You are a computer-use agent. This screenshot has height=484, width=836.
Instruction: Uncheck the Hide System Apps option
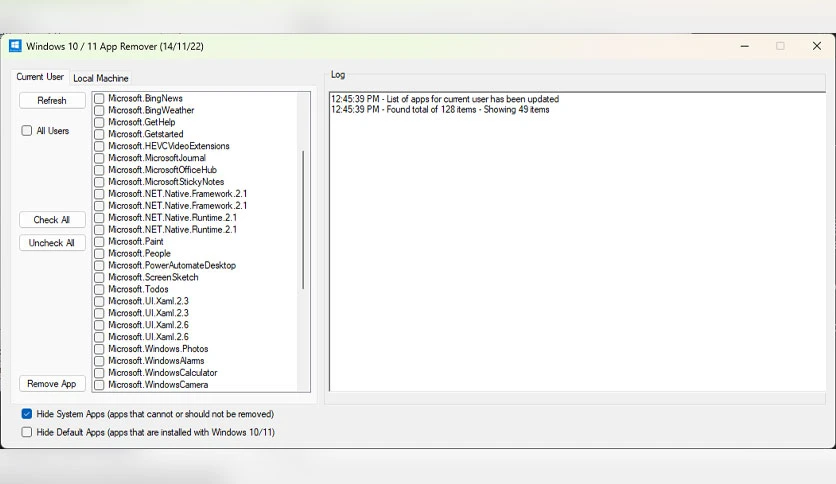coord(27,414)
